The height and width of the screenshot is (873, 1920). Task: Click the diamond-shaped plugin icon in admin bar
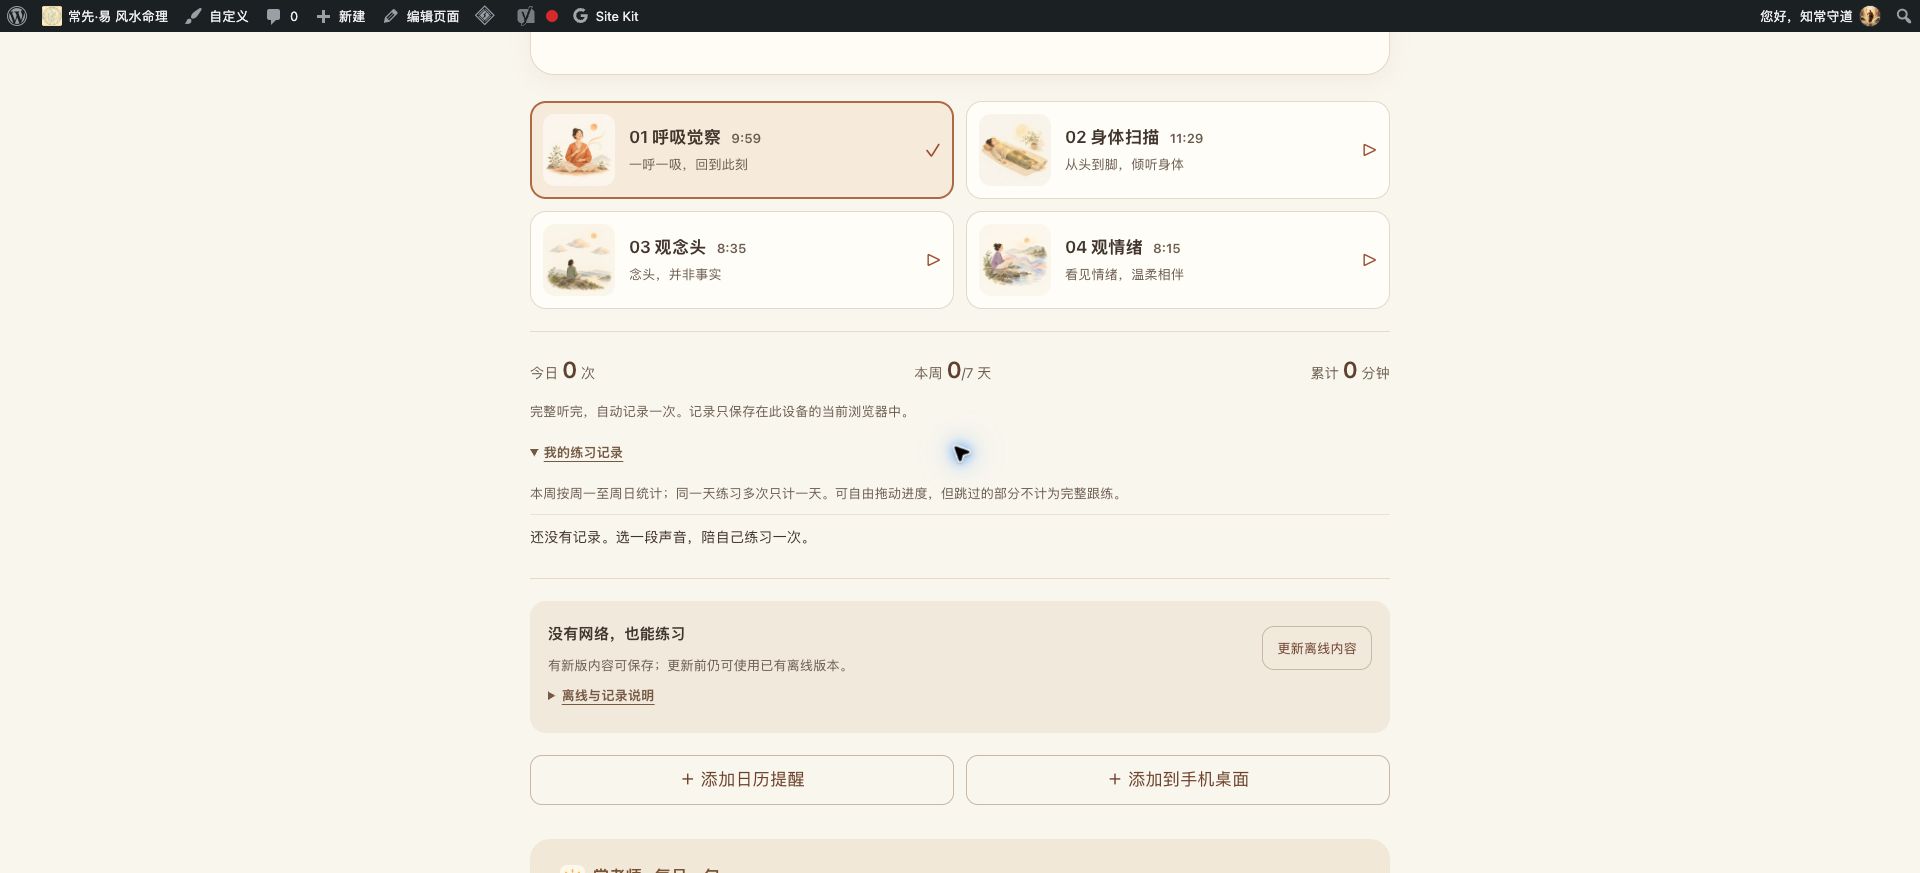[x=485, y=16]
